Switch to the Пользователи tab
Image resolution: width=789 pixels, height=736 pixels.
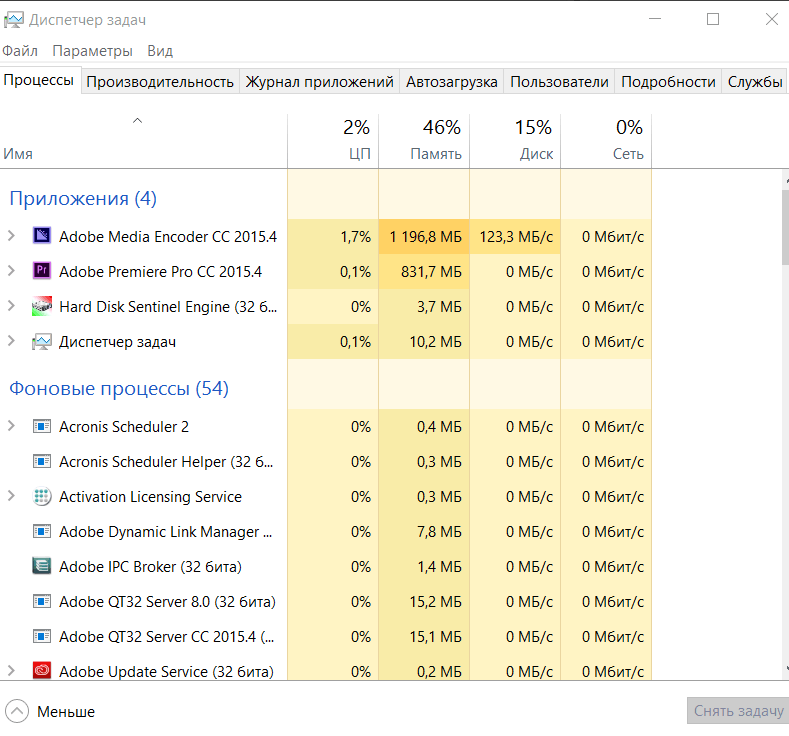coord(559,81)
